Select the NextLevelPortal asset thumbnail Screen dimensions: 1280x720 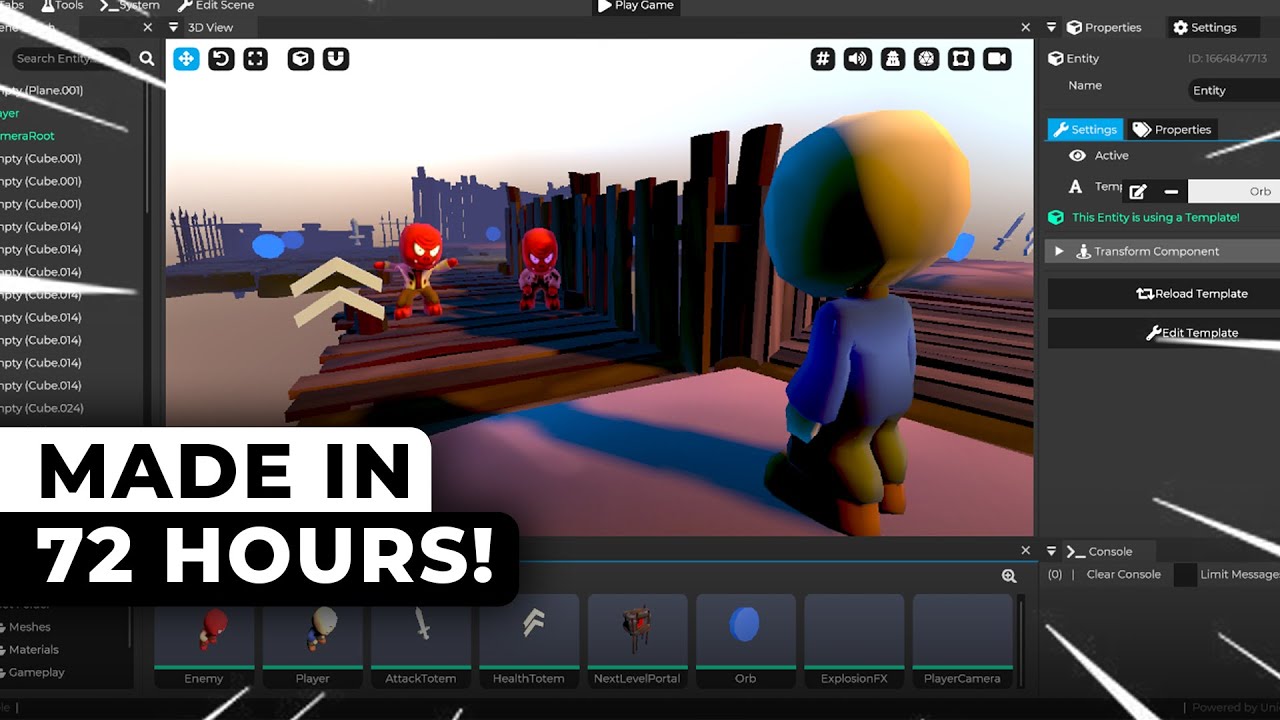[637, 641]
